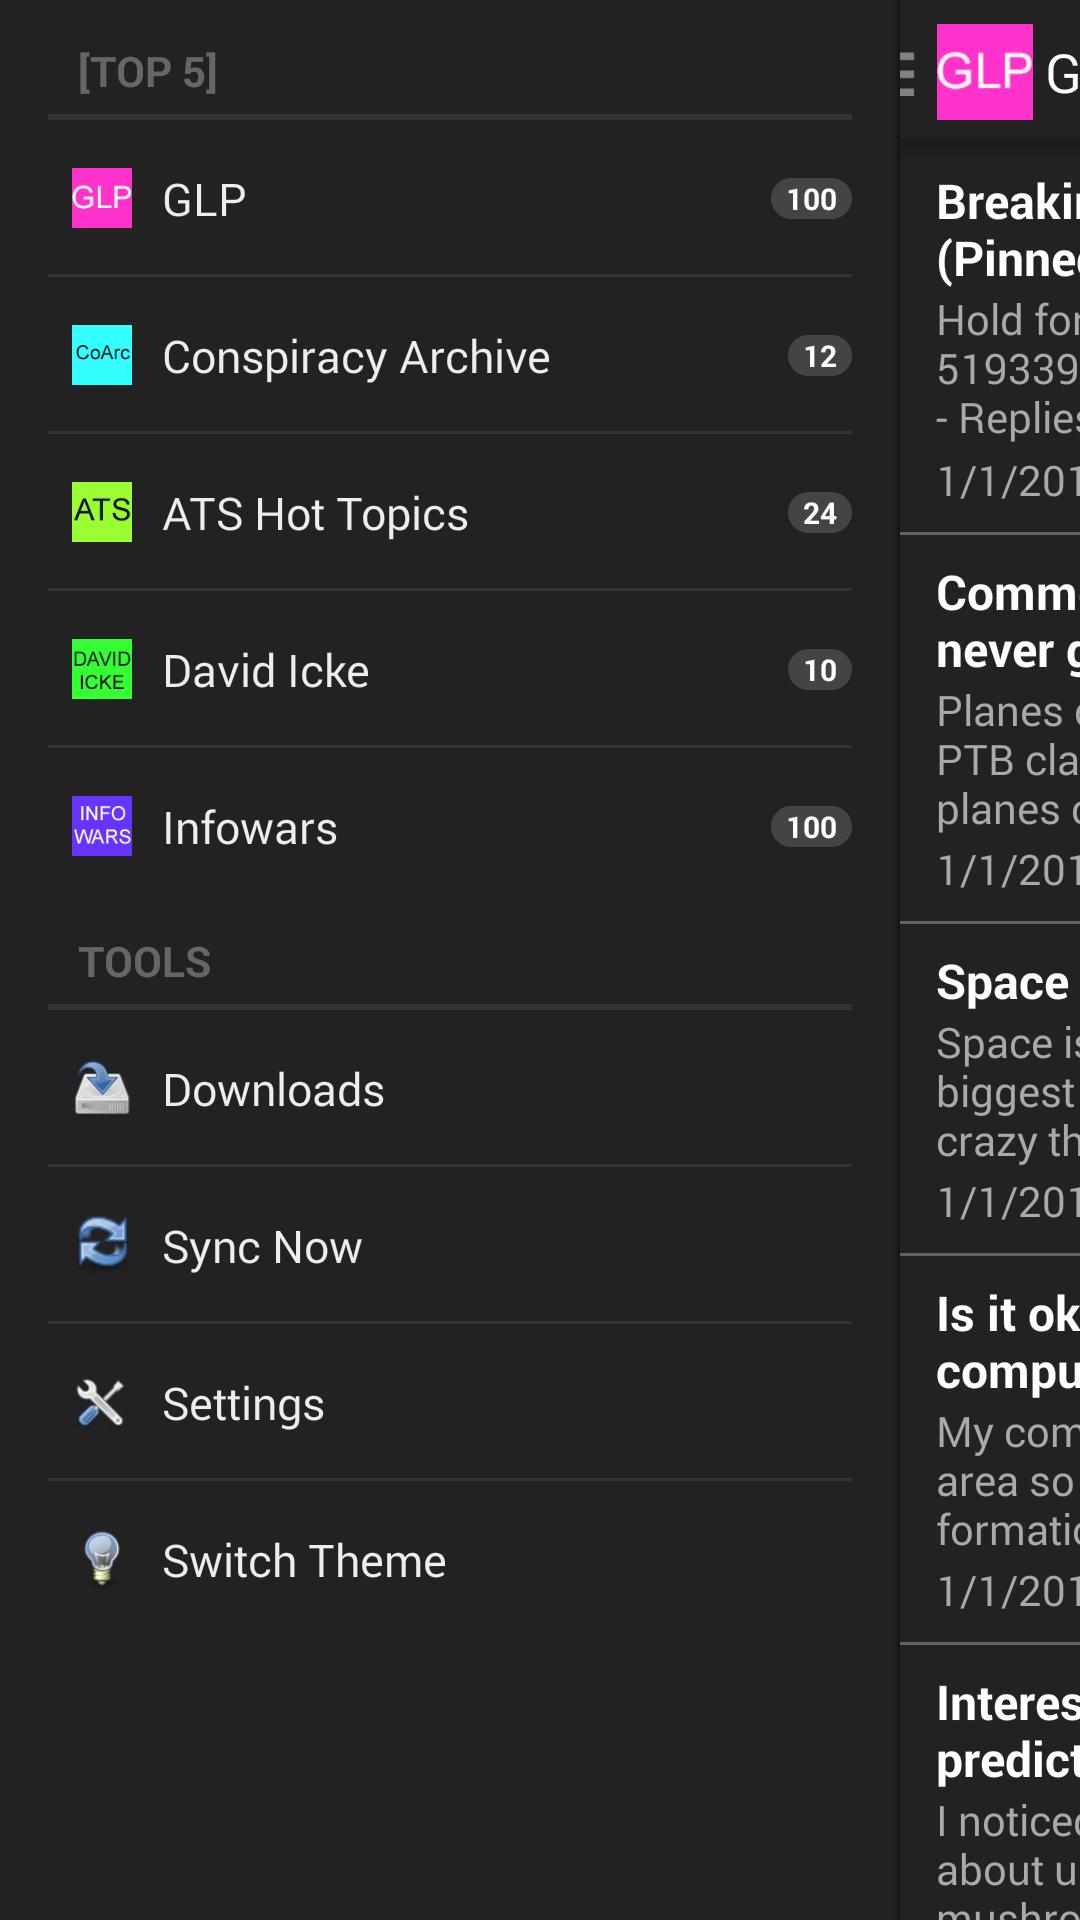Tap the Sync Now label
The height and width of the screenshot is (1920, 1080).
click(x=262, y=1247)
